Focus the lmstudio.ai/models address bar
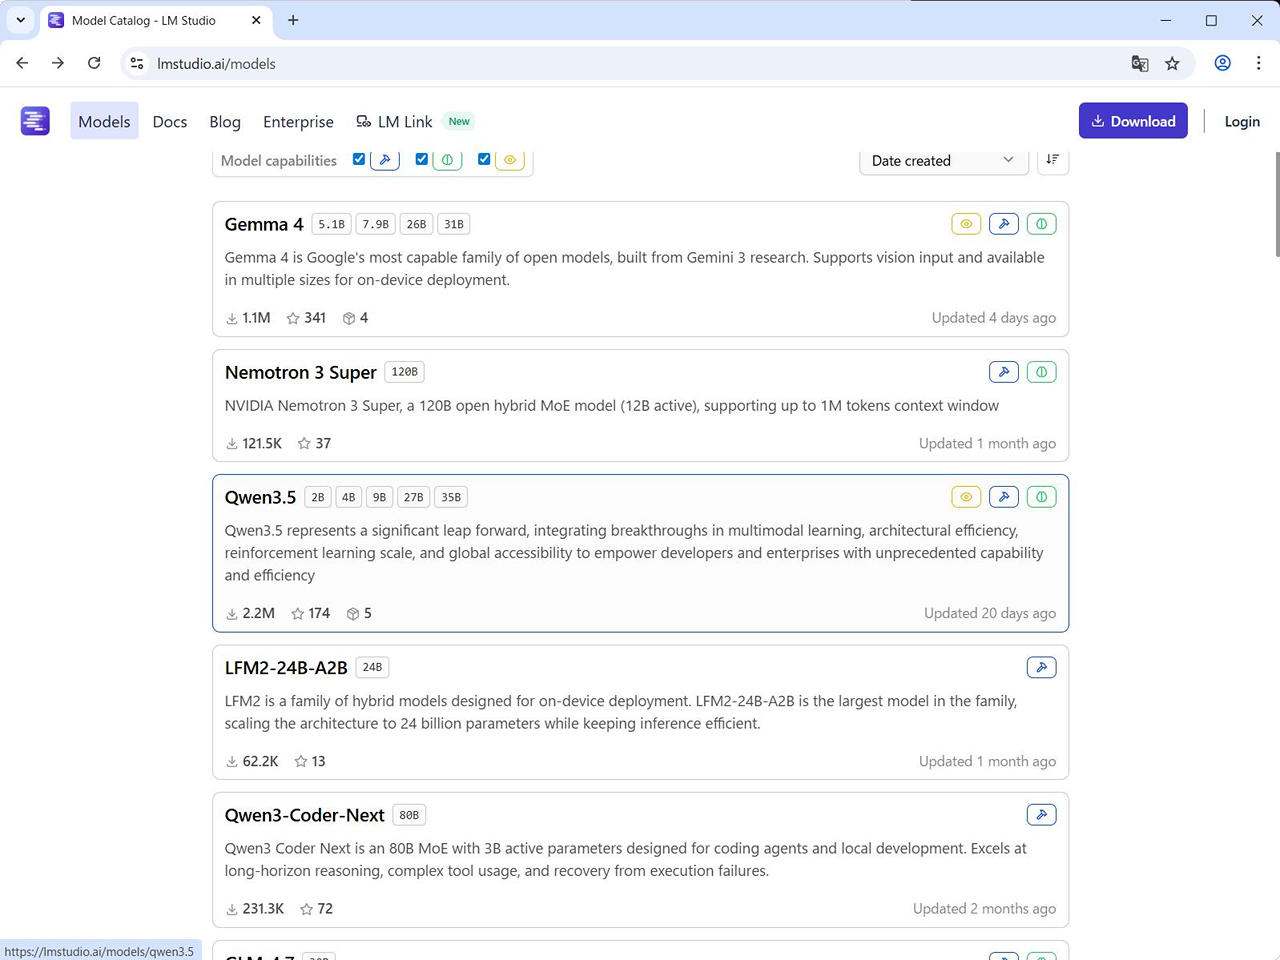Screen dimensions: 1280x960 click(600, 64)
